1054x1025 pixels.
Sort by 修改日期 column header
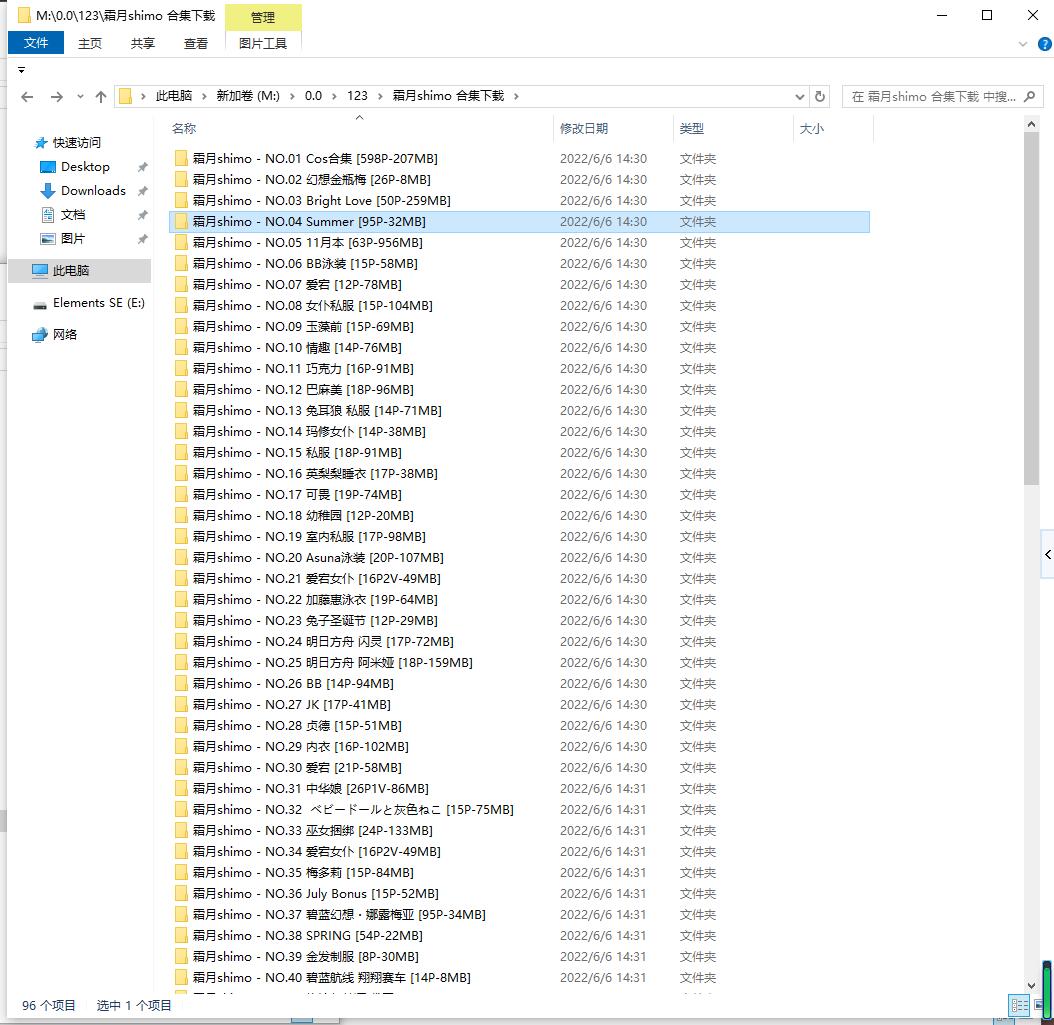click(x=584, y=128)
